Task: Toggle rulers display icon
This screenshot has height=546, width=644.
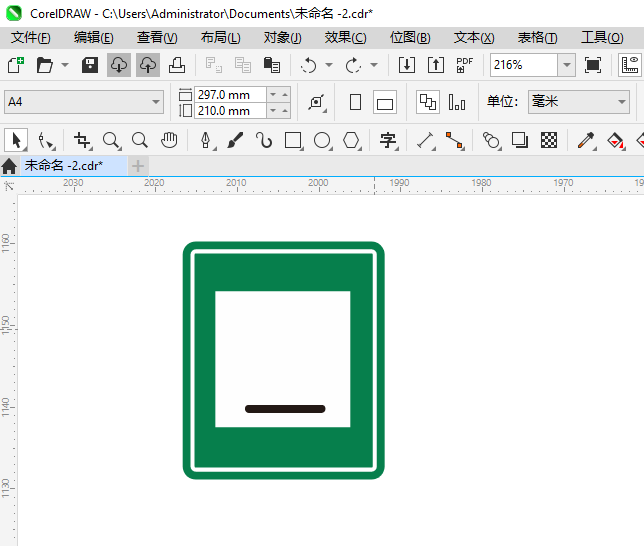Action: 630,65
